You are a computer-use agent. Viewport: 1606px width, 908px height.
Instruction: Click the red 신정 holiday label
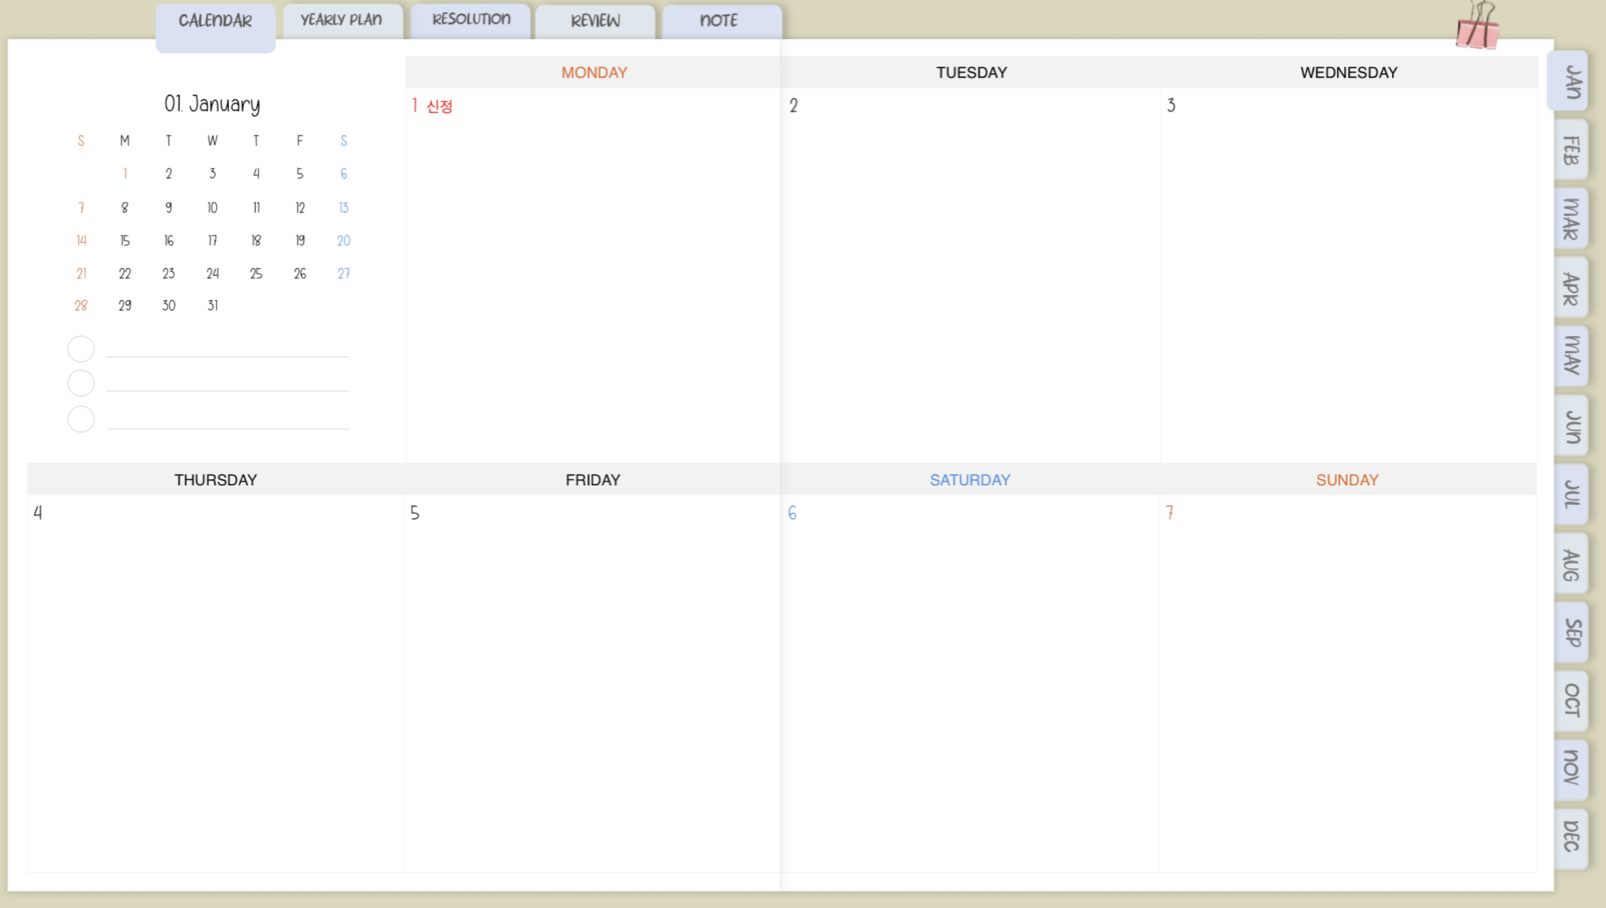click(x=440, y=106)
